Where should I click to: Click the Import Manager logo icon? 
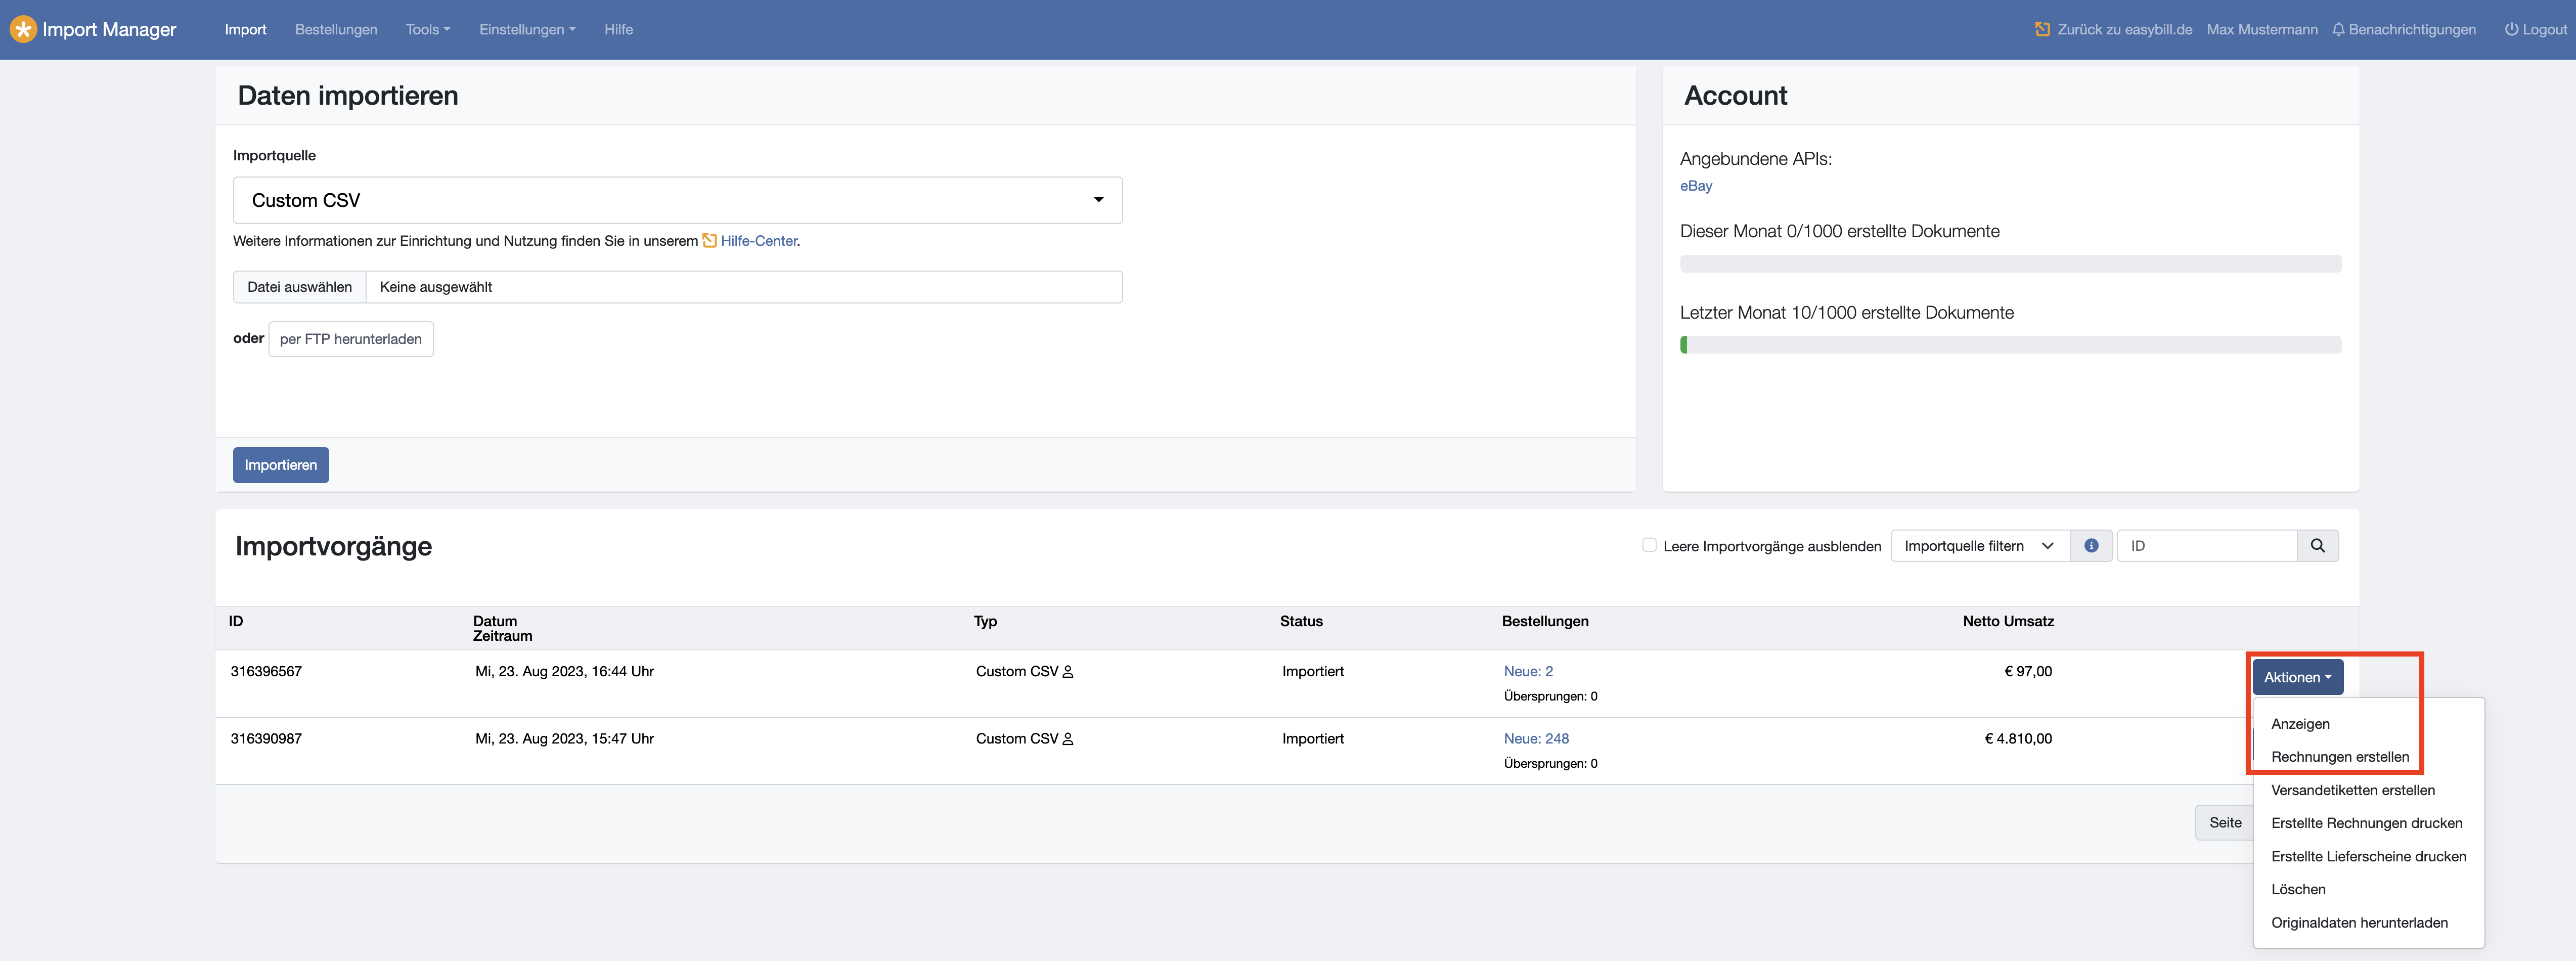pyautogui.click(x=23, y=29)
